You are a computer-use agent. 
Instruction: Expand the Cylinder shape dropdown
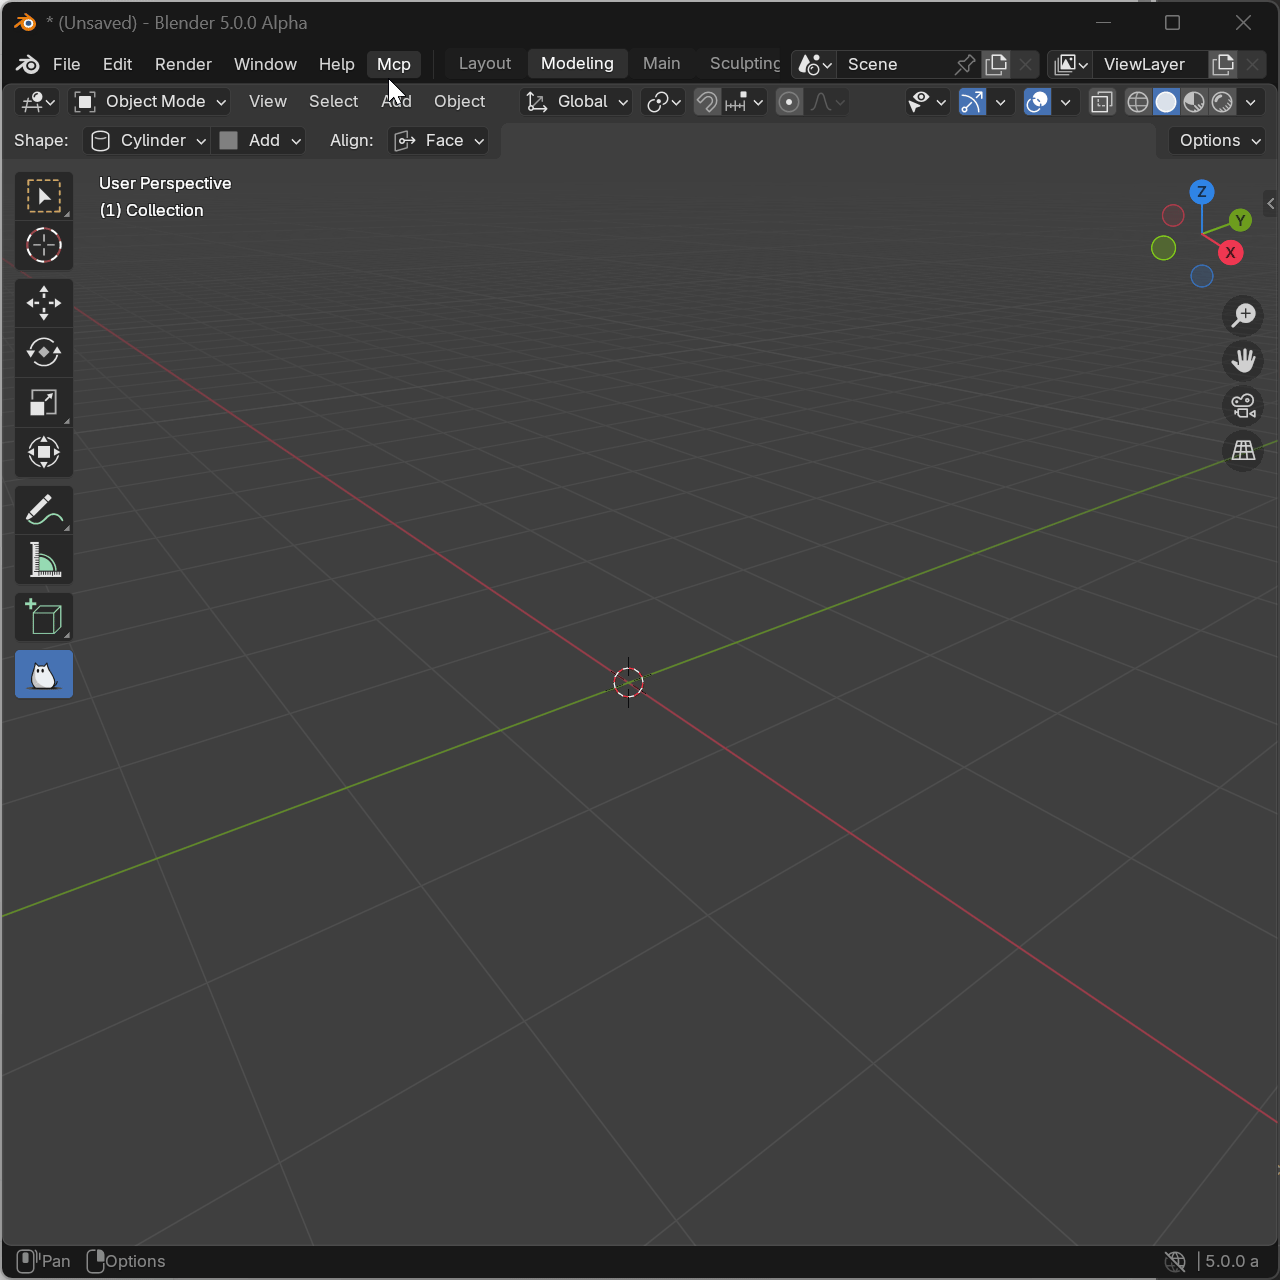148,141
